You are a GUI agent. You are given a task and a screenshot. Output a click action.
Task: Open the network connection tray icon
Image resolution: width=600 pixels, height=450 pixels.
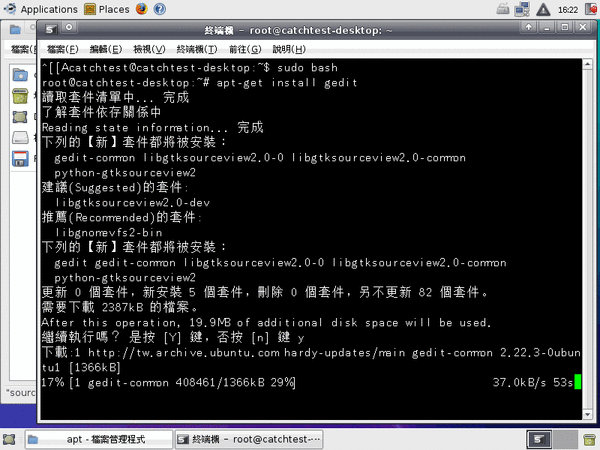(522, 9)
